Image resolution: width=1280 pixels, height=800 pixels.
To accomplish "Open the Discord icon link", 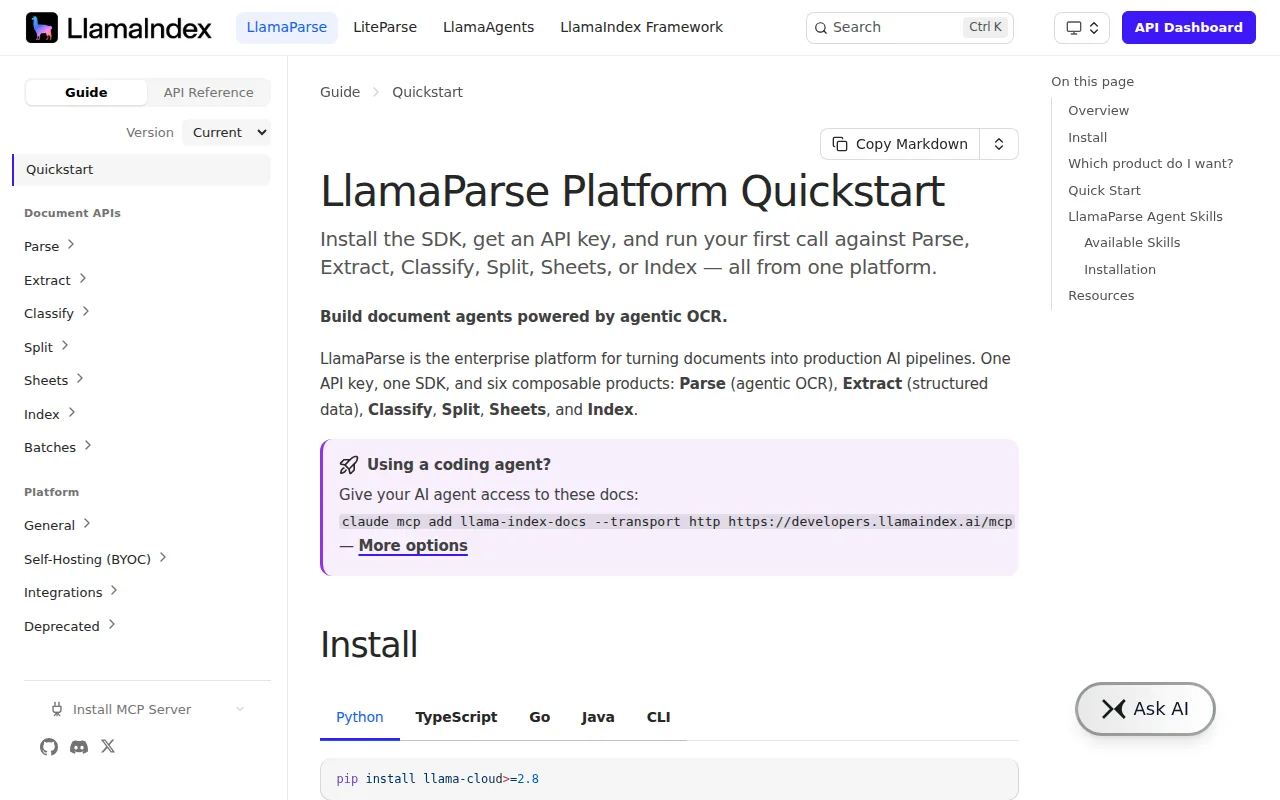I will point(79,747).
